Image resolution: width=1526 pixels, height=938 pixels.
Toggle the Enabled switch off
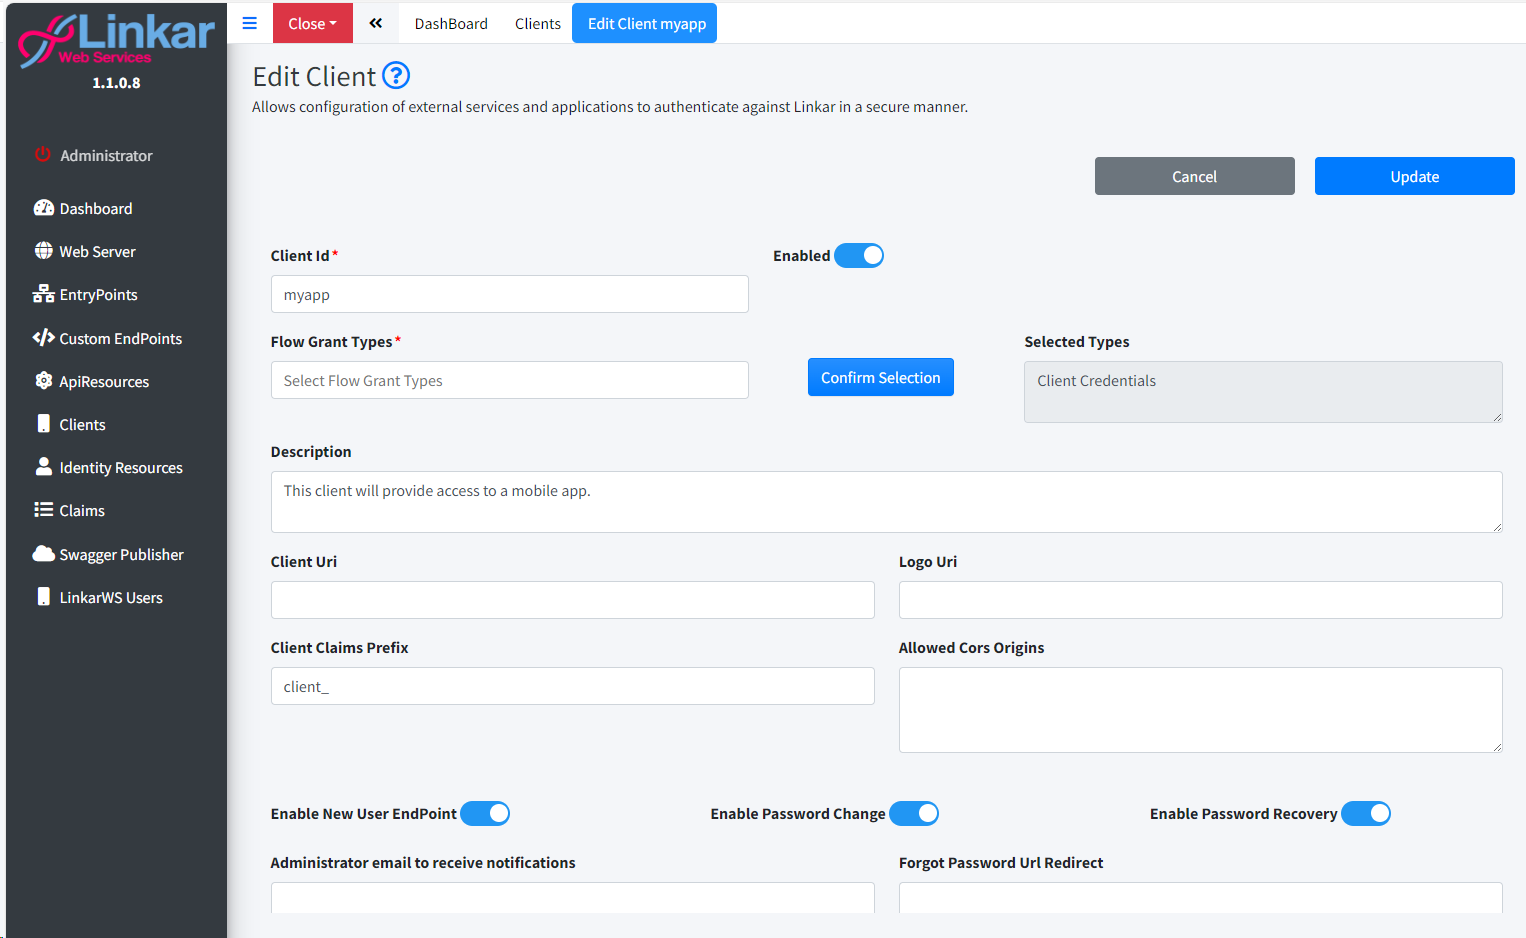click(x=859, y=256)
